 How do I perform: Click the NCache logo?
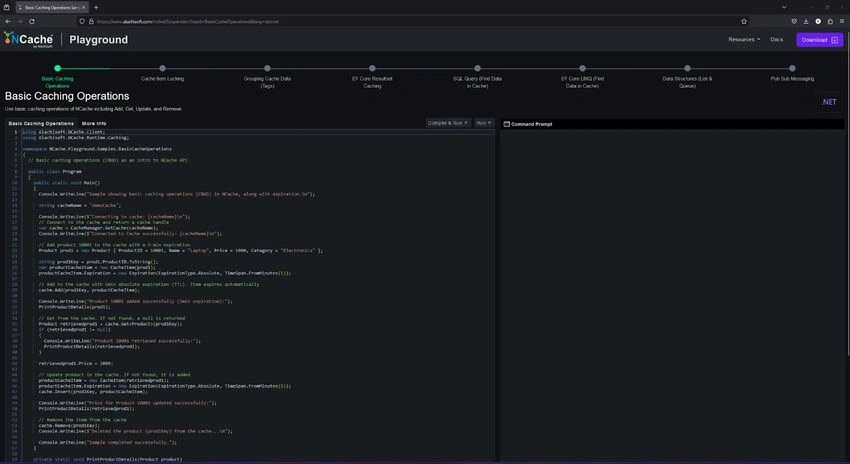(x=29, y=40)
